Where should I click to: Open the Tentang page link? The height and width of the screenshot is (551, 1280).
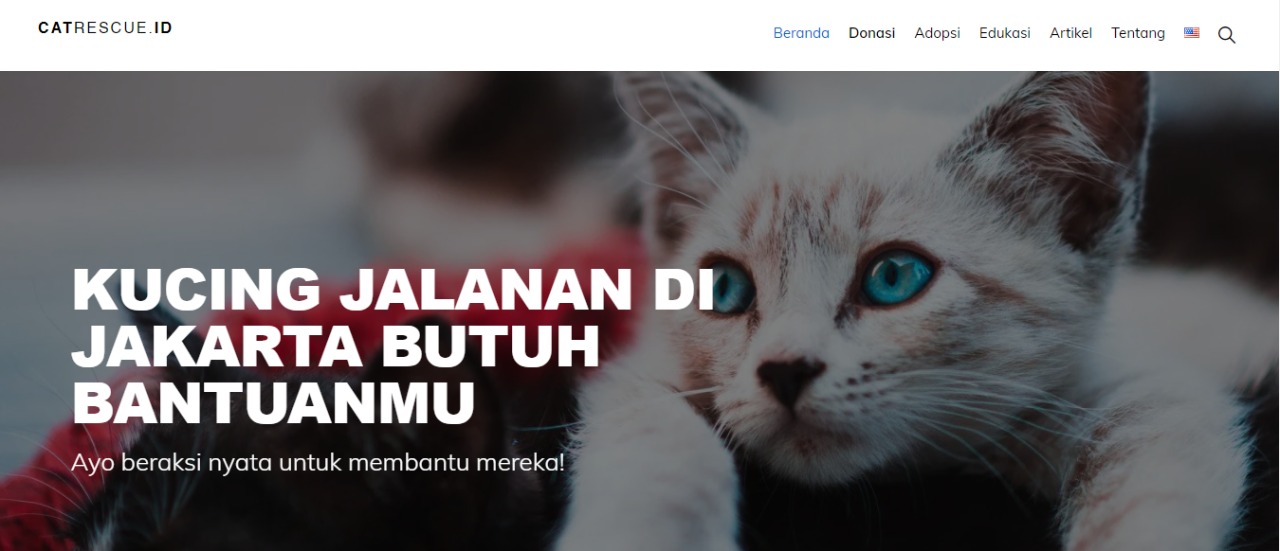1138,33
